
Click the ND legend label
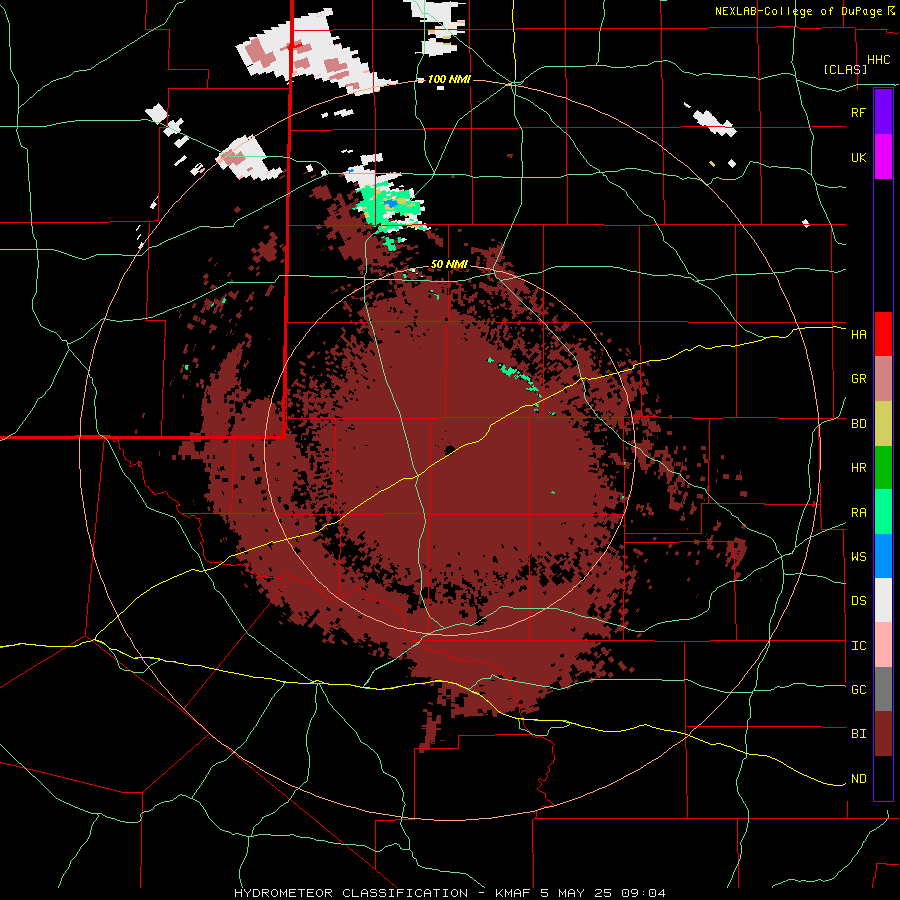858,779
